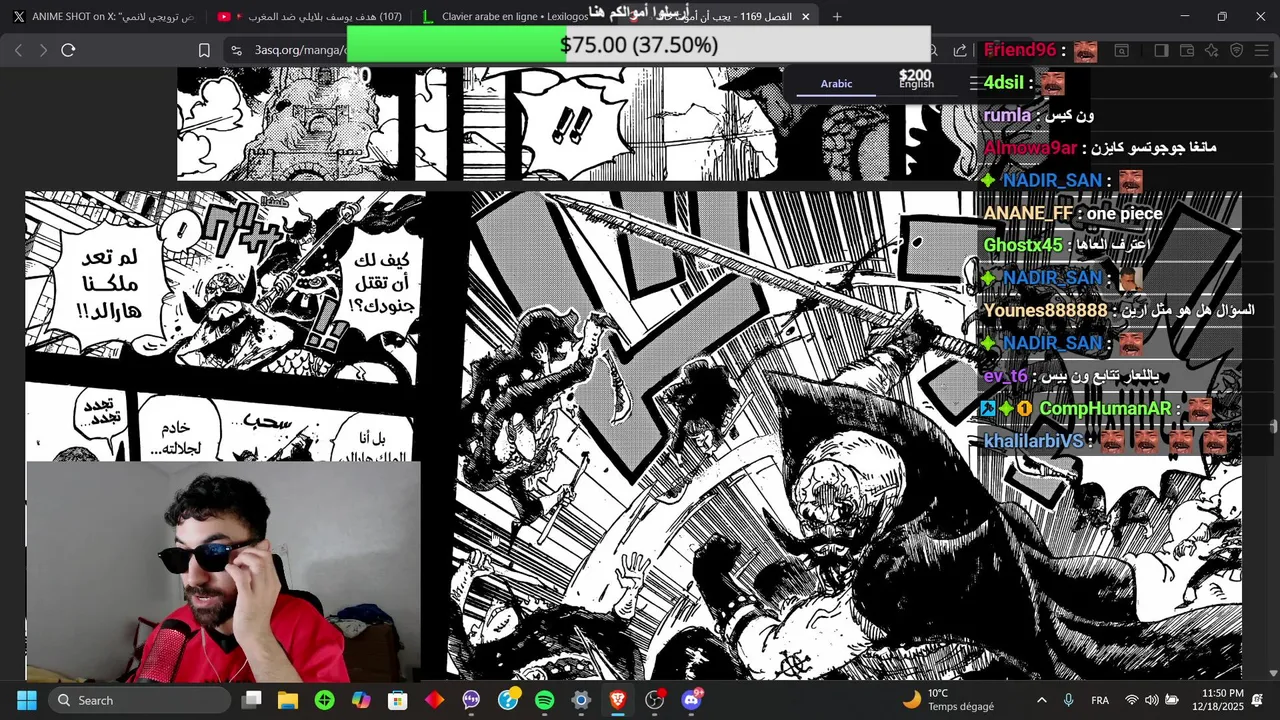Switch to the ANIME SHOT on X tab

(x=103, y=16)
